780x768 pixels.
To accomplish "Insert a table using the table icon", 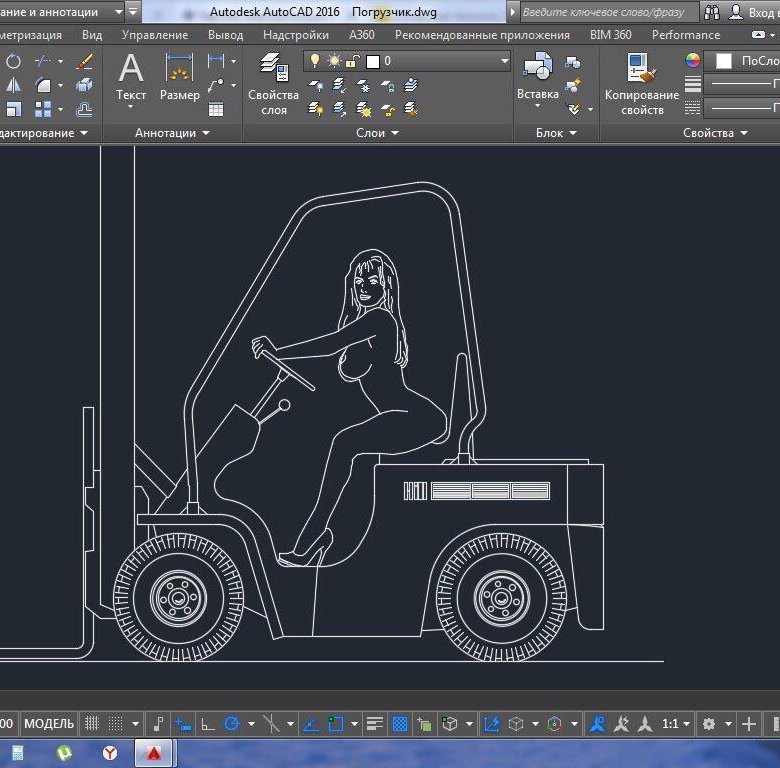I will 216,110.
